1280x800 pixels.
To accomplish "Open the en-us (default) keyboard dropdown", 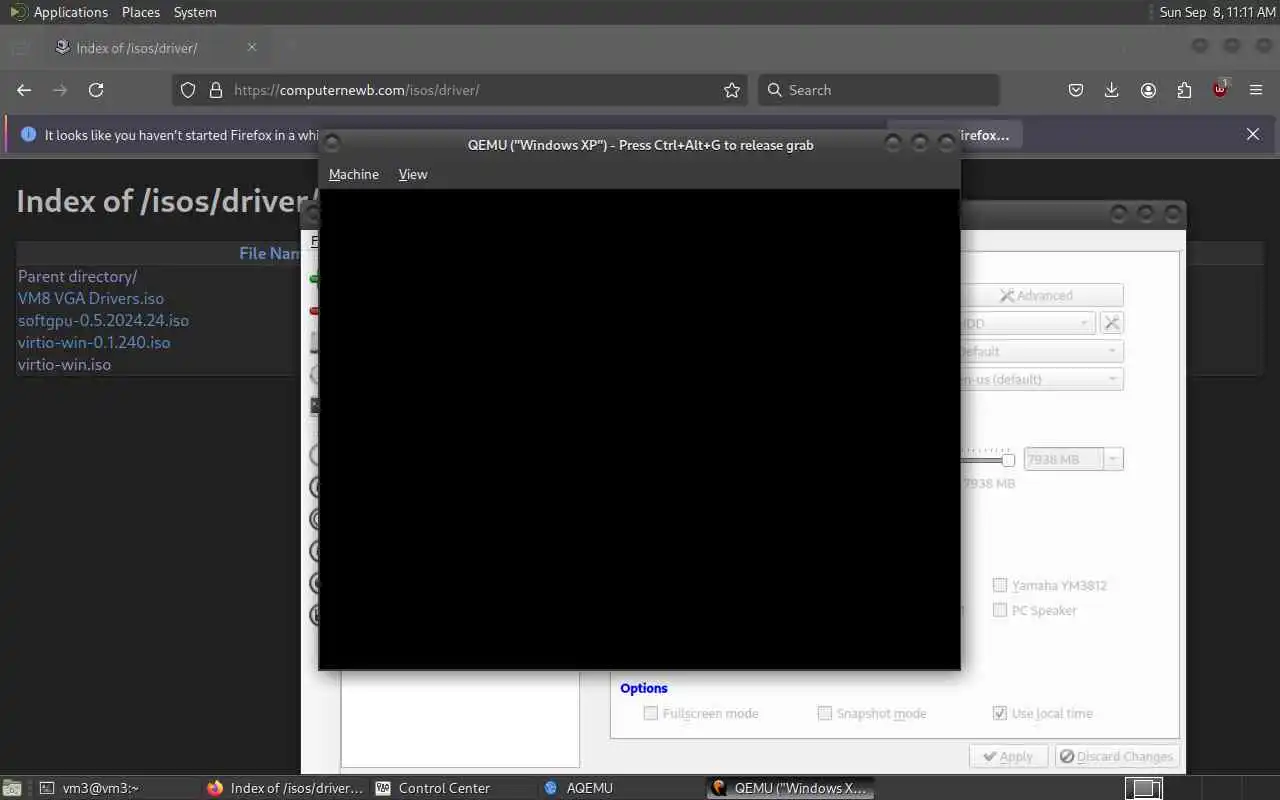I will coord(1041,379).
